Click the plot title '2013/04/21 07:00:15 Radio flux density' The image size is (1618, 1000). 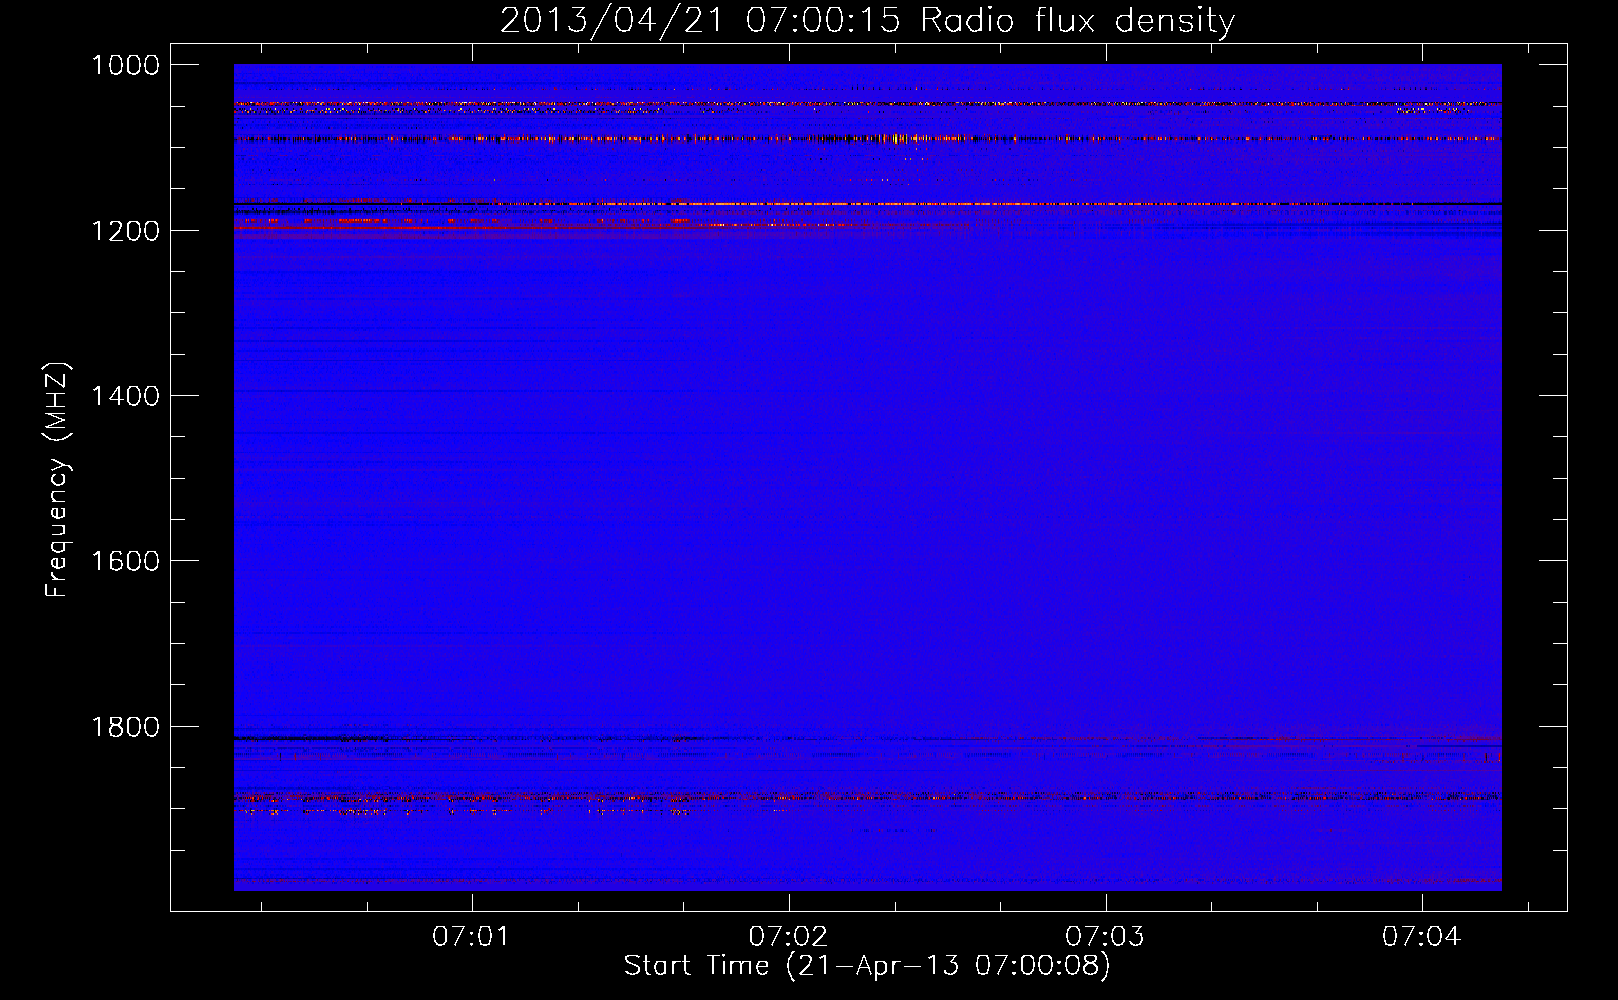pyautogui.click(x=867, y=21)
